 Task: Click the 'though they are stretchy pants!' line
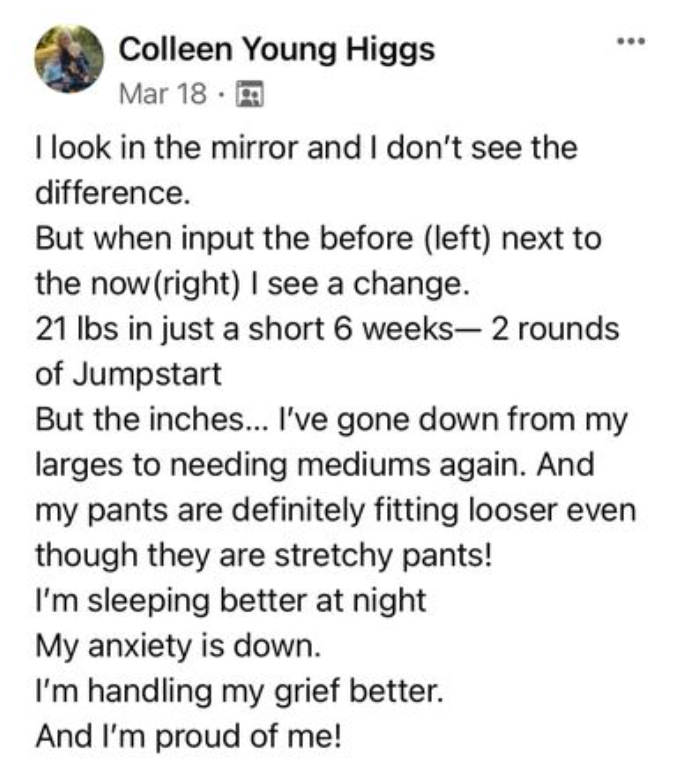pyautogui.click(x=263, y=556)
